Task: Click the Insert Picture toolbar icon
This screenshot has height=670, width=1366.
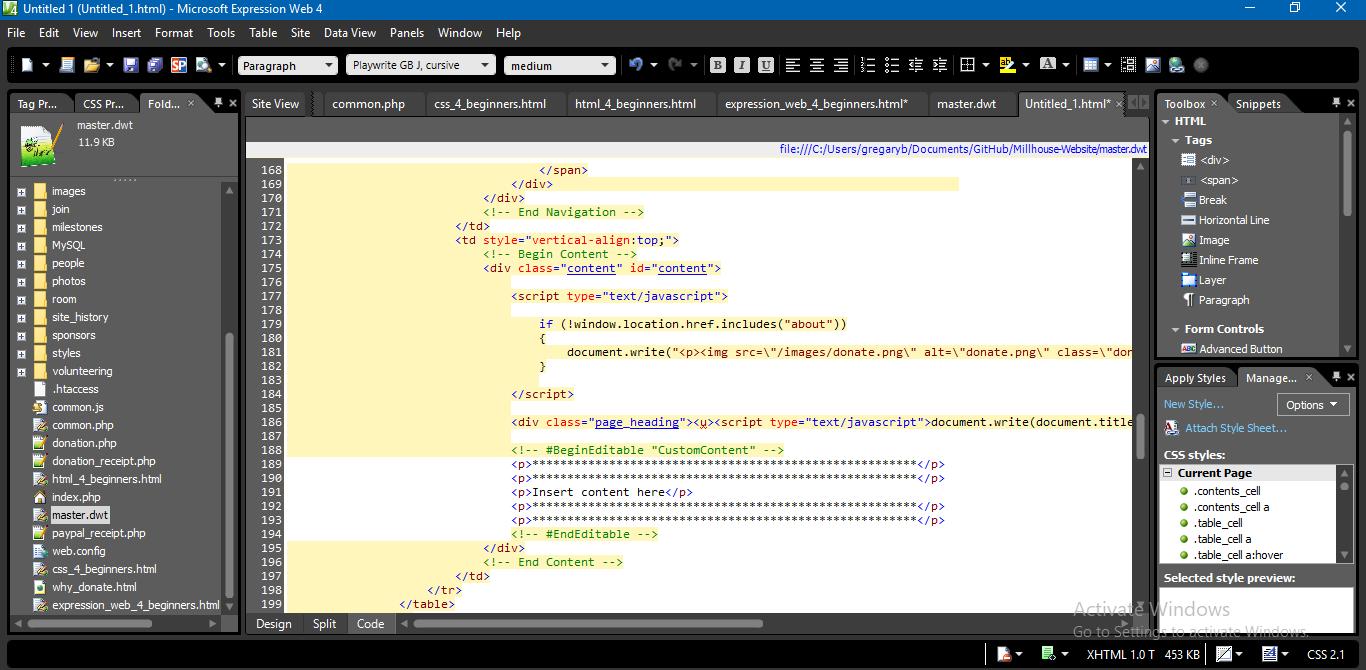Action: (x=1152, y=65)
